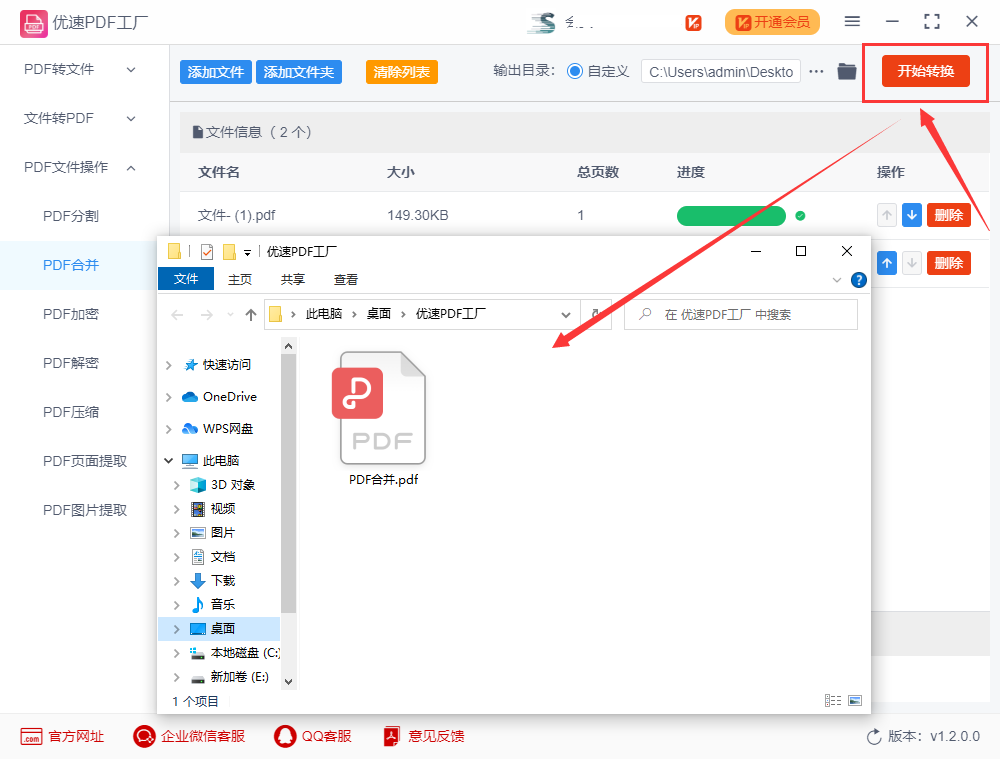Switch Explorer to details view icon
Screen dimensions: 1000x760
[833, 701]
